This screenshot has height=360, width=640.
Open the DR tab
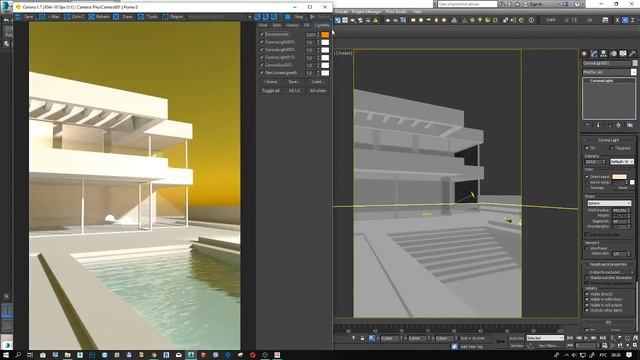coord(307,25)
